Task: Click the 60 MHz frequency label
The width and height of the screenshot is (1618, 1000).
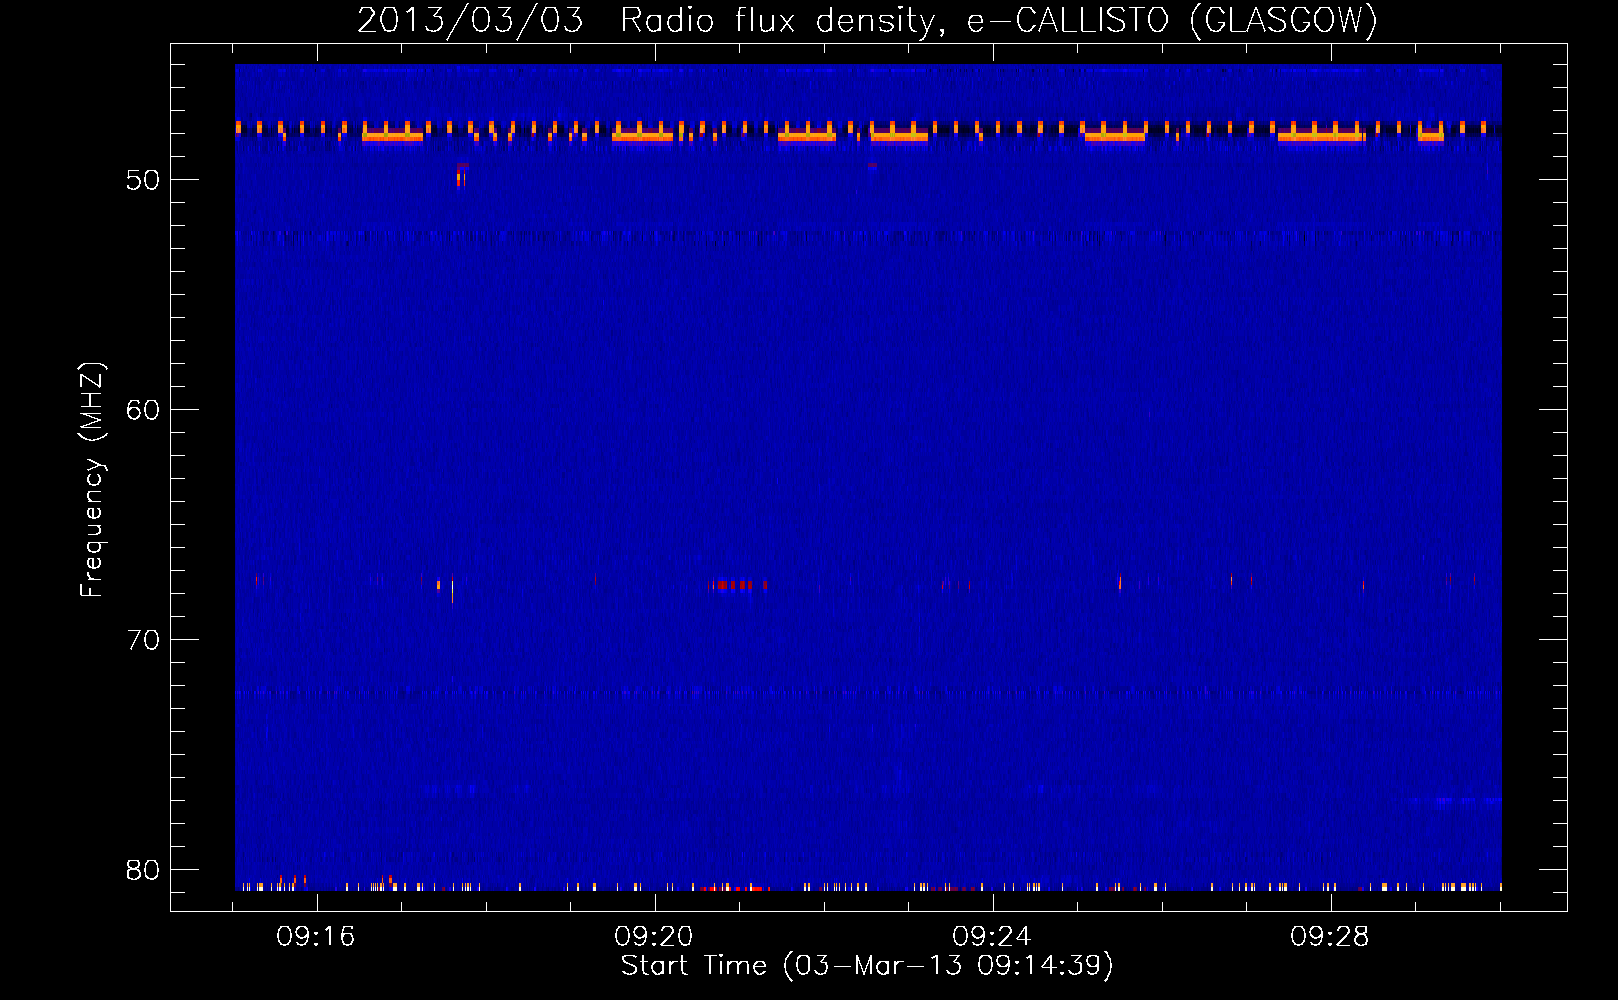Action: coord(143,410)
